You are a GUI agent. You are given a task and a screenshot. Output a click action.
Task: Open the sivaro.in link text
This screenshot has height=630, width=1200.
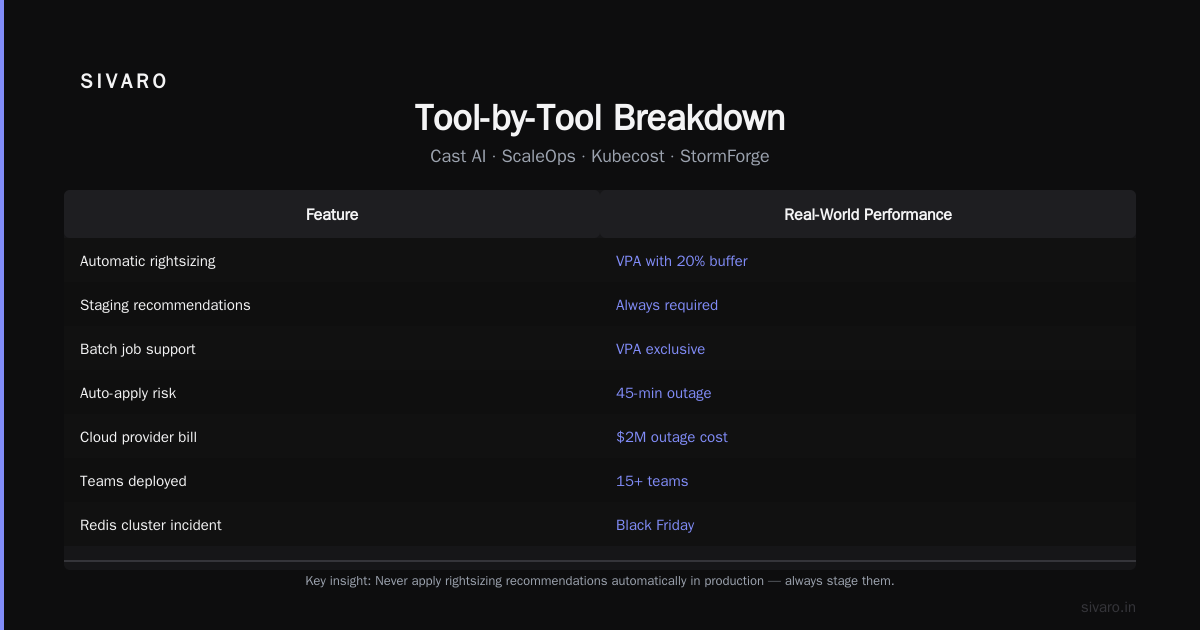pyautogui.click(x=1108, y=607)
